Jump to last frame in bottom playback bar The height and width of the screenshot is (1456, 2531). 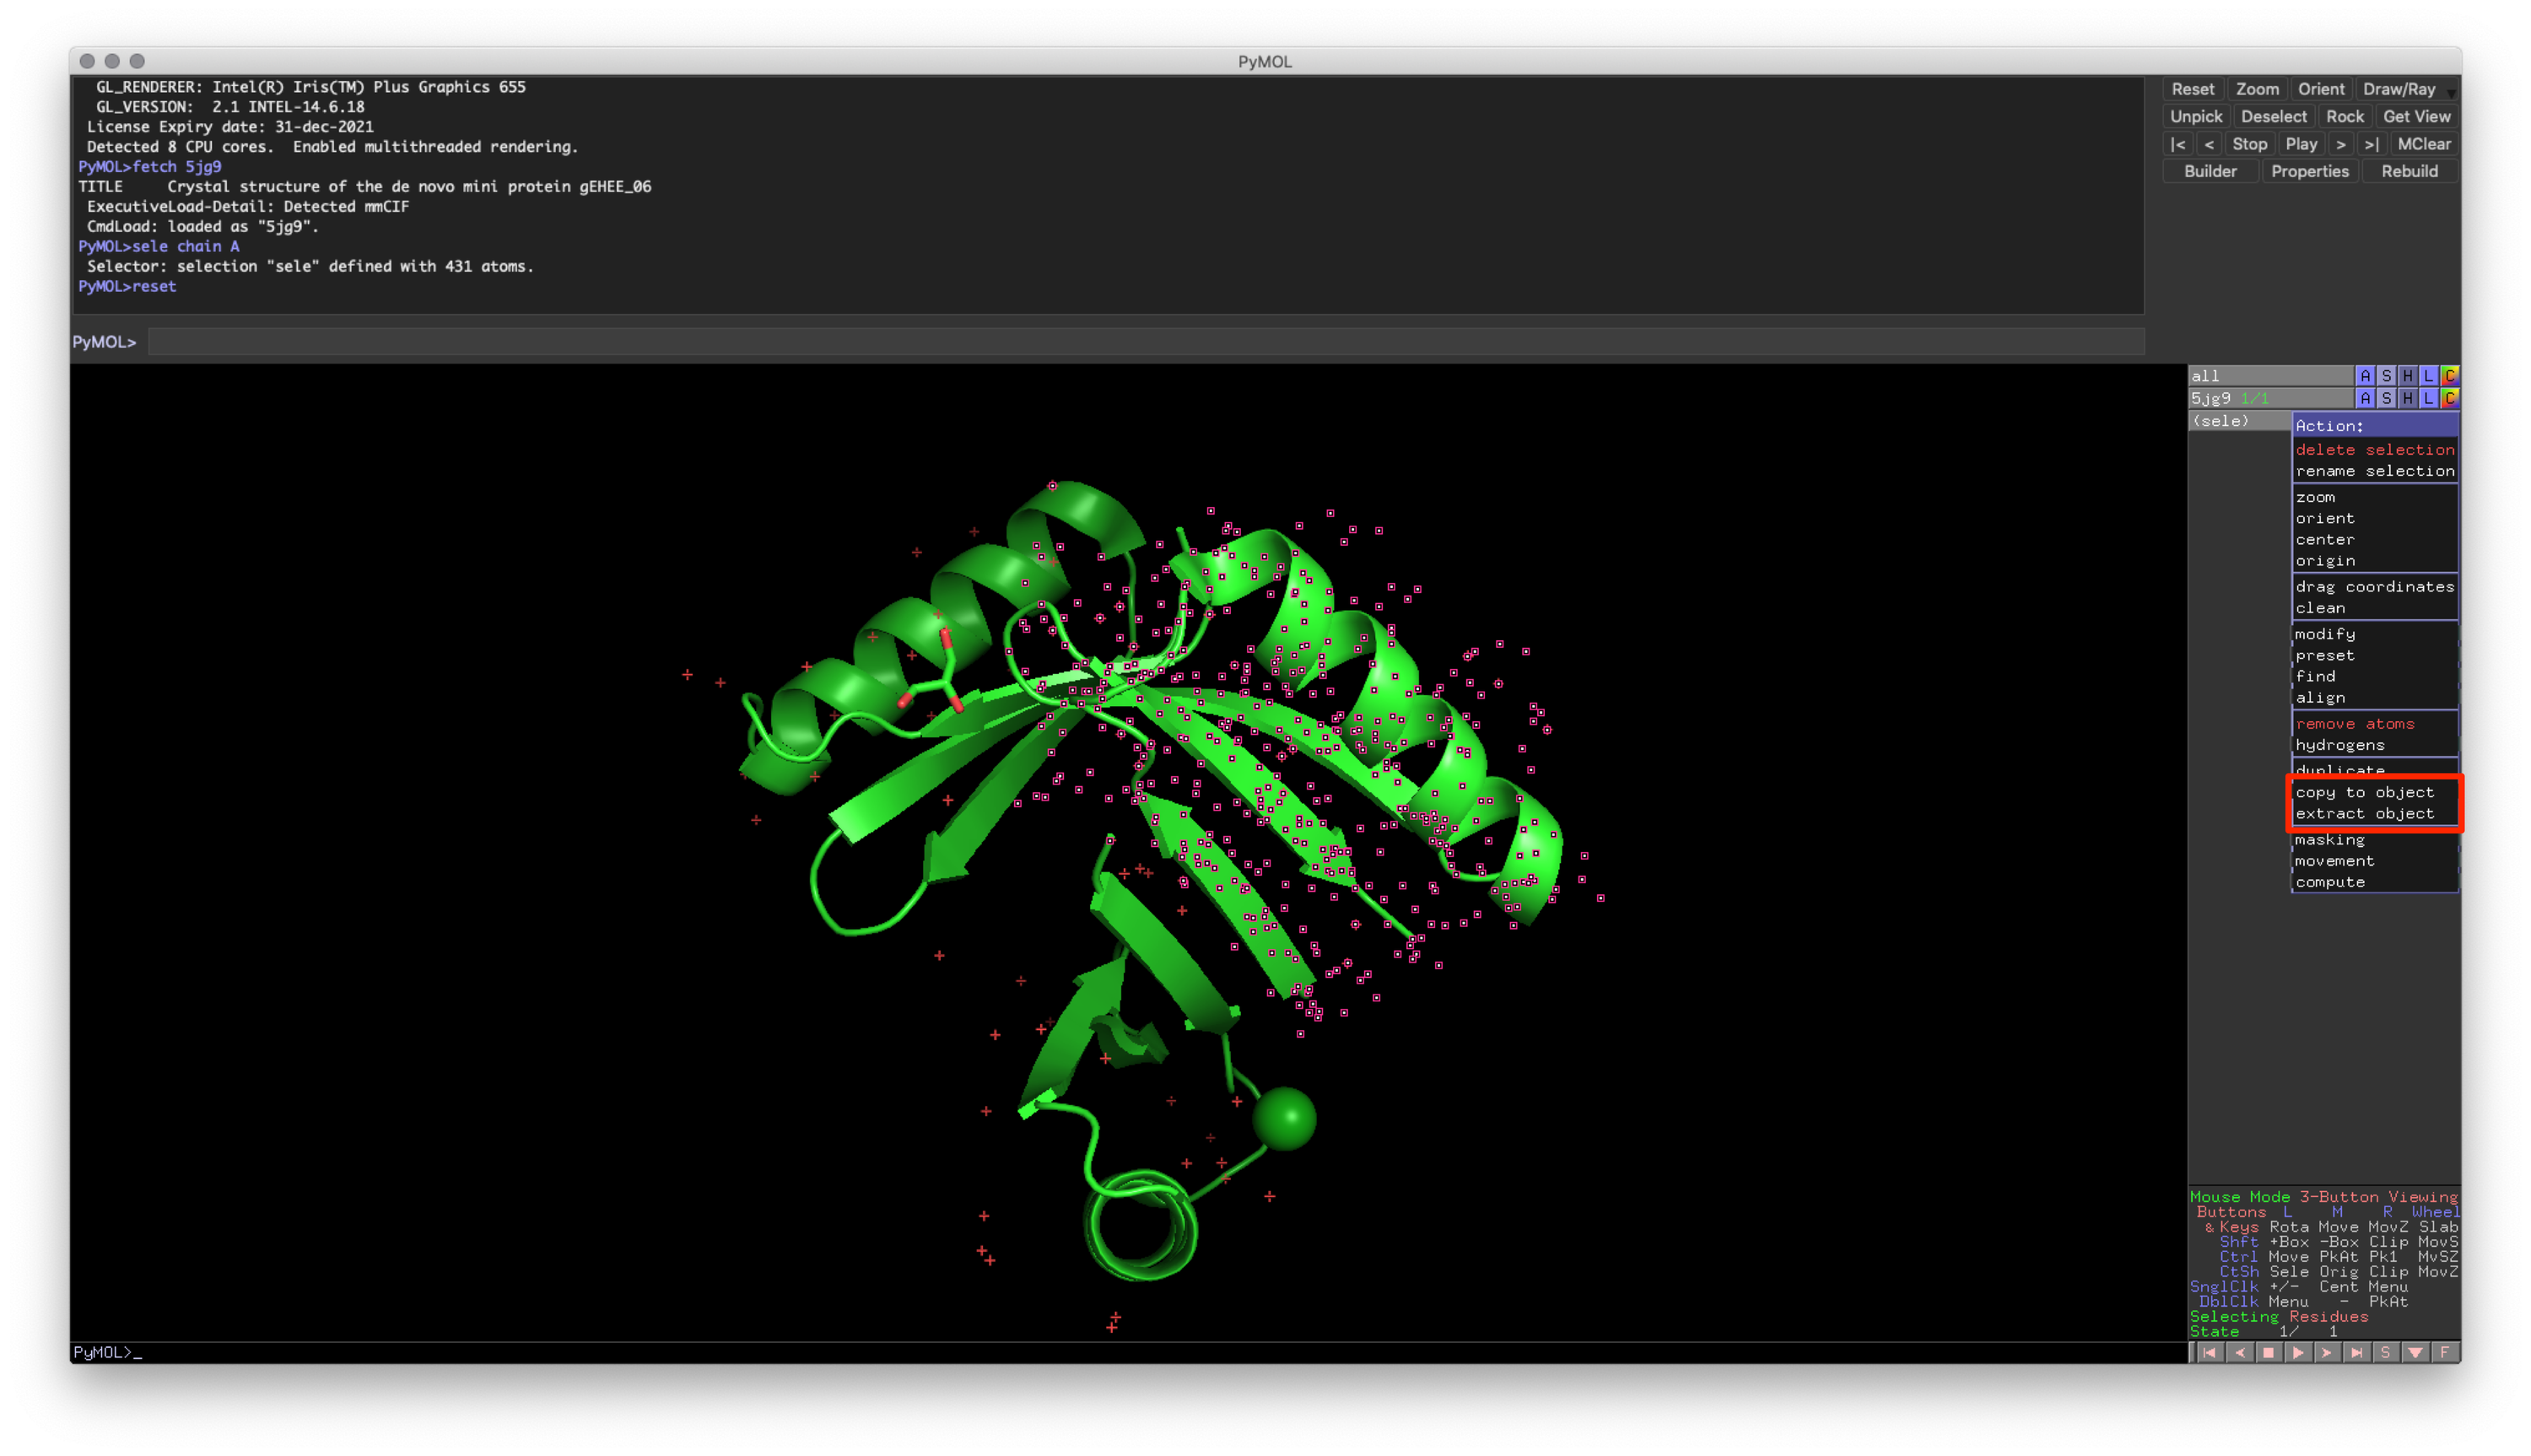[2356, 1352]
